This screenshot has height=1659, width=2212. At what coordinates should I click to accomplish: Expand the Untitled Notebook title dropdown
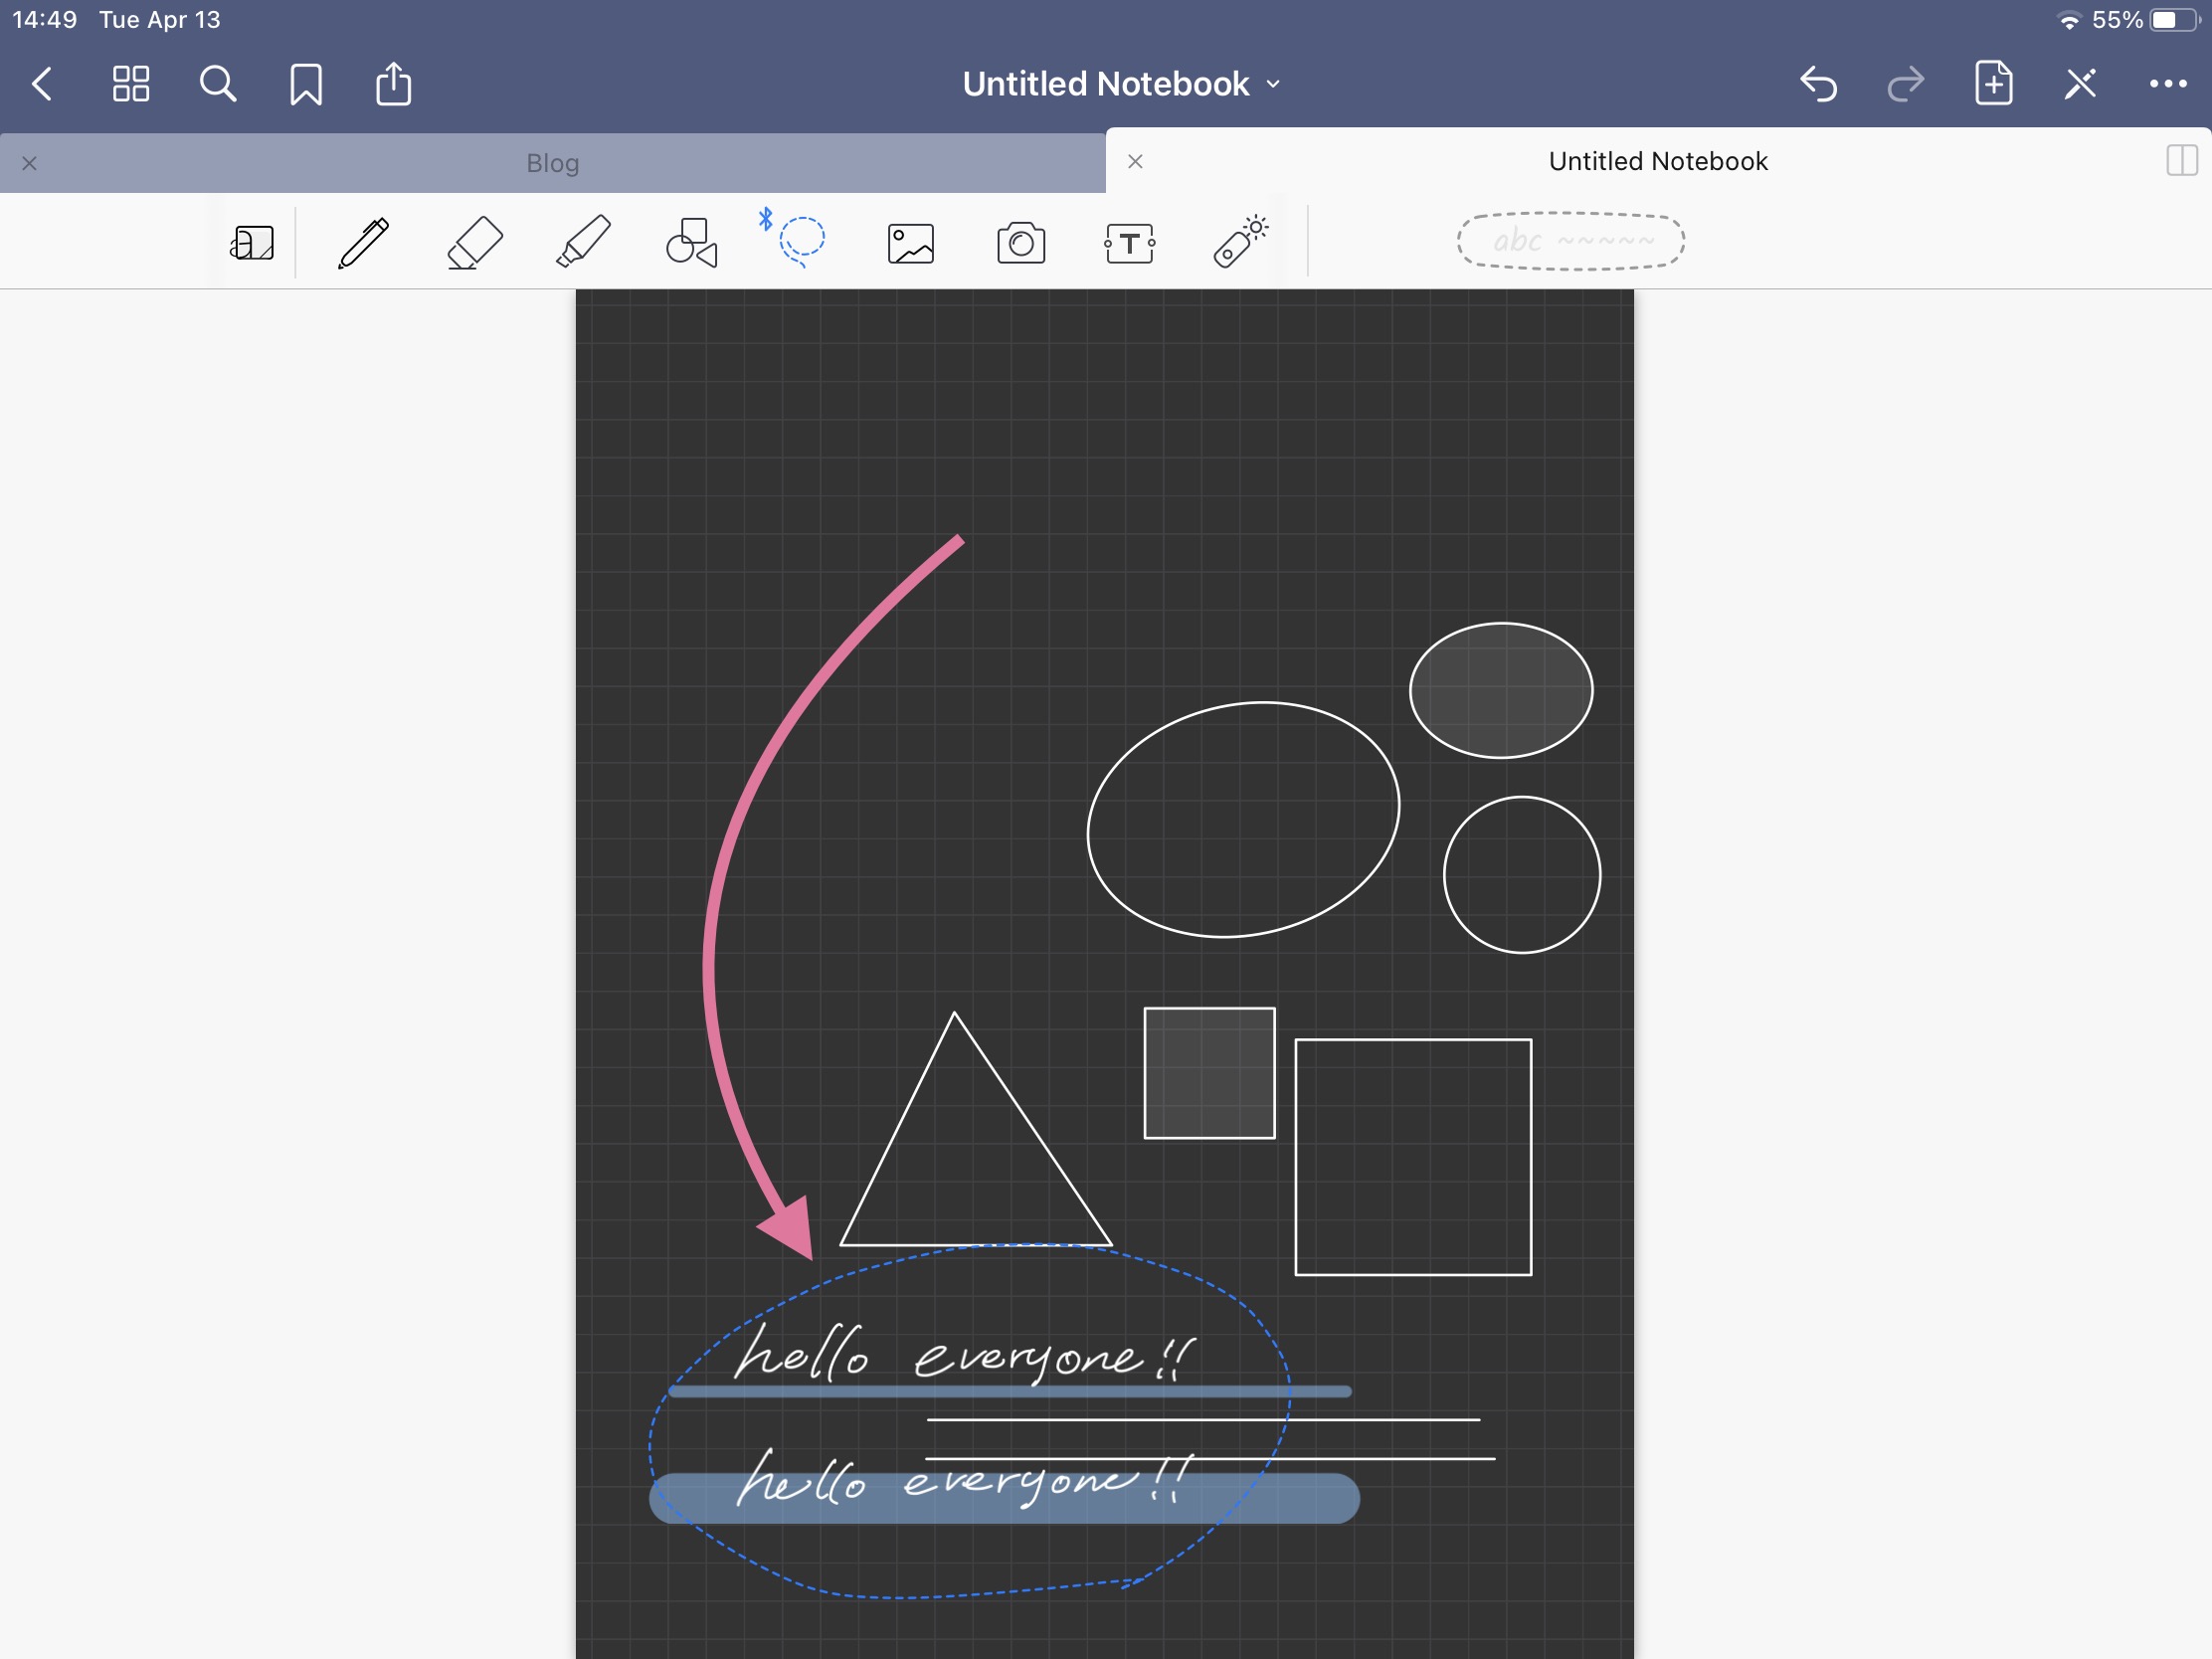pos(1120,84)
